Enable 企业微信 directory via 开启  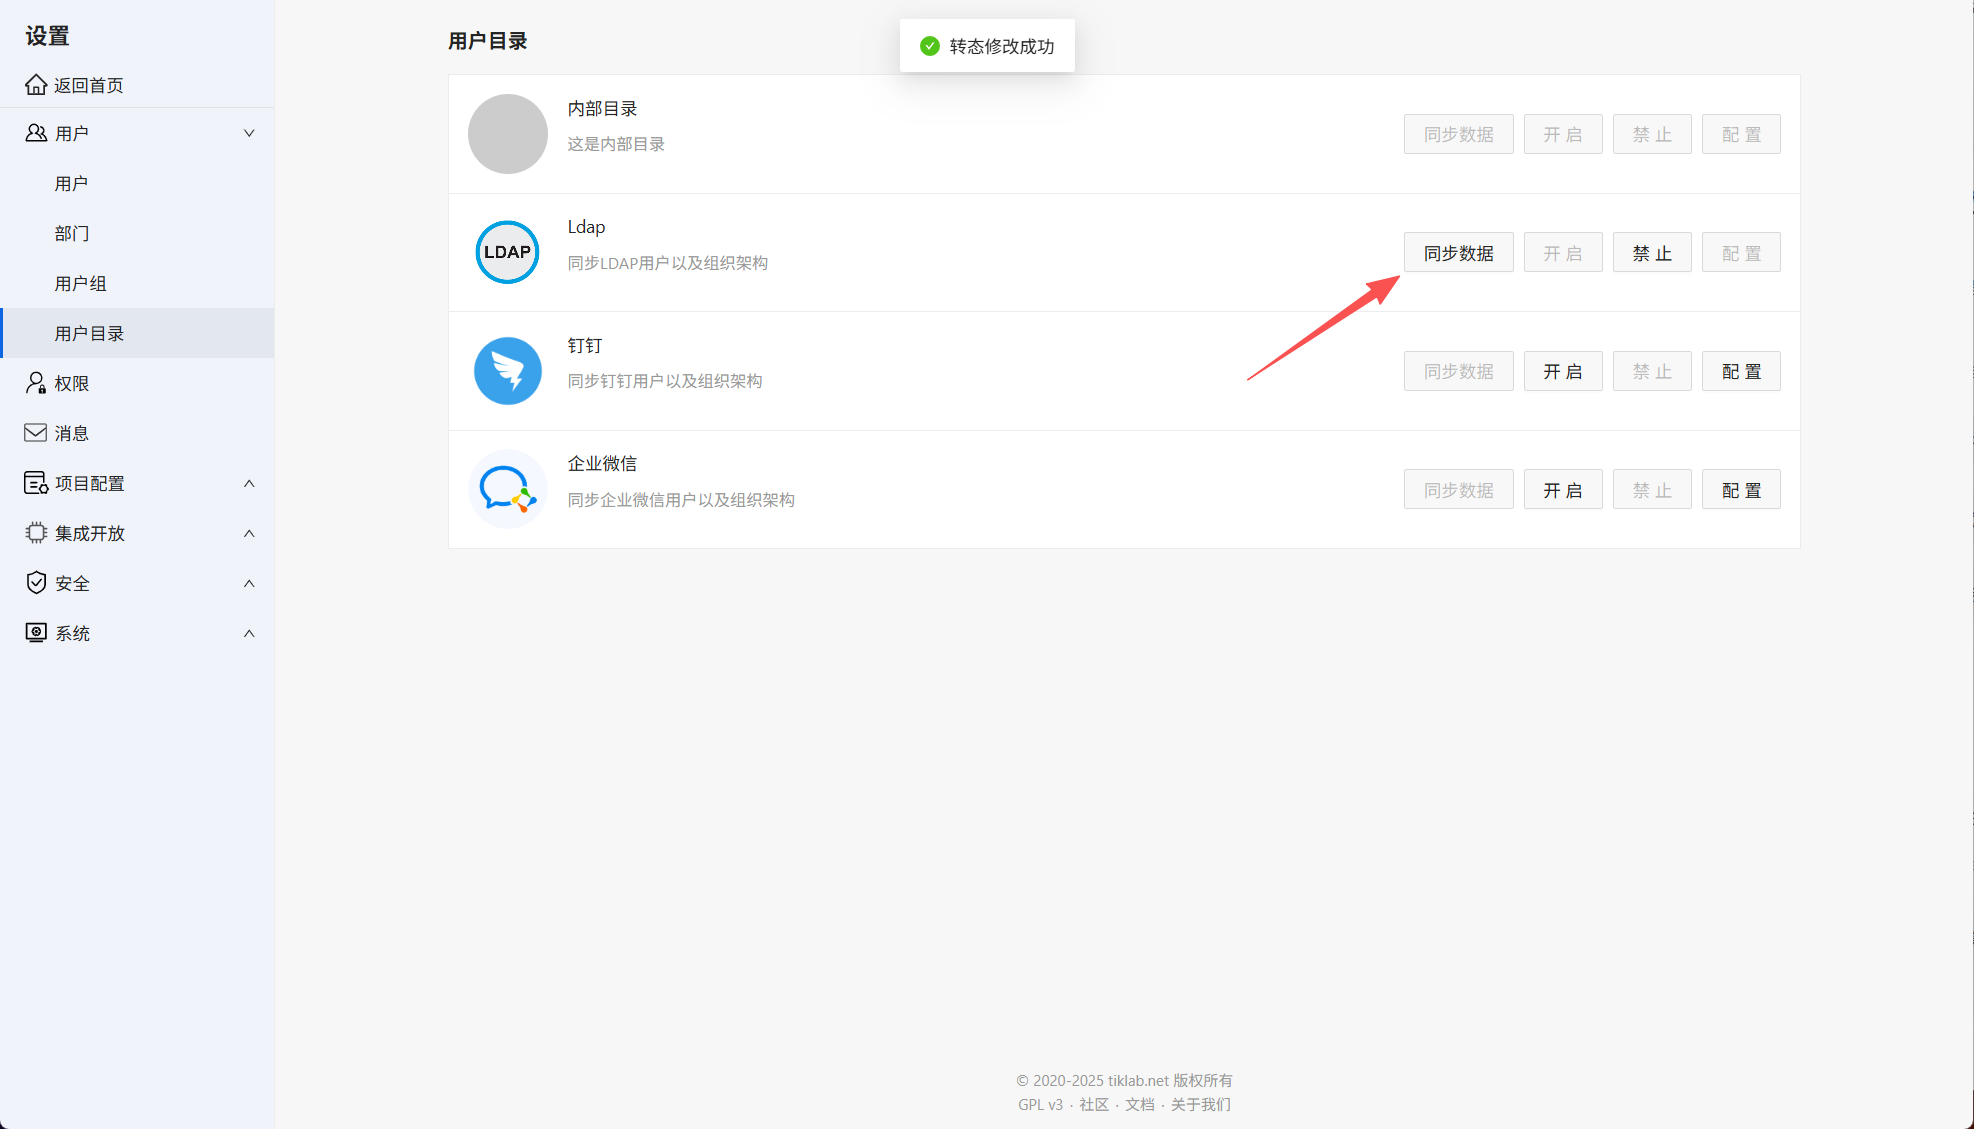tap(1562, 489)
